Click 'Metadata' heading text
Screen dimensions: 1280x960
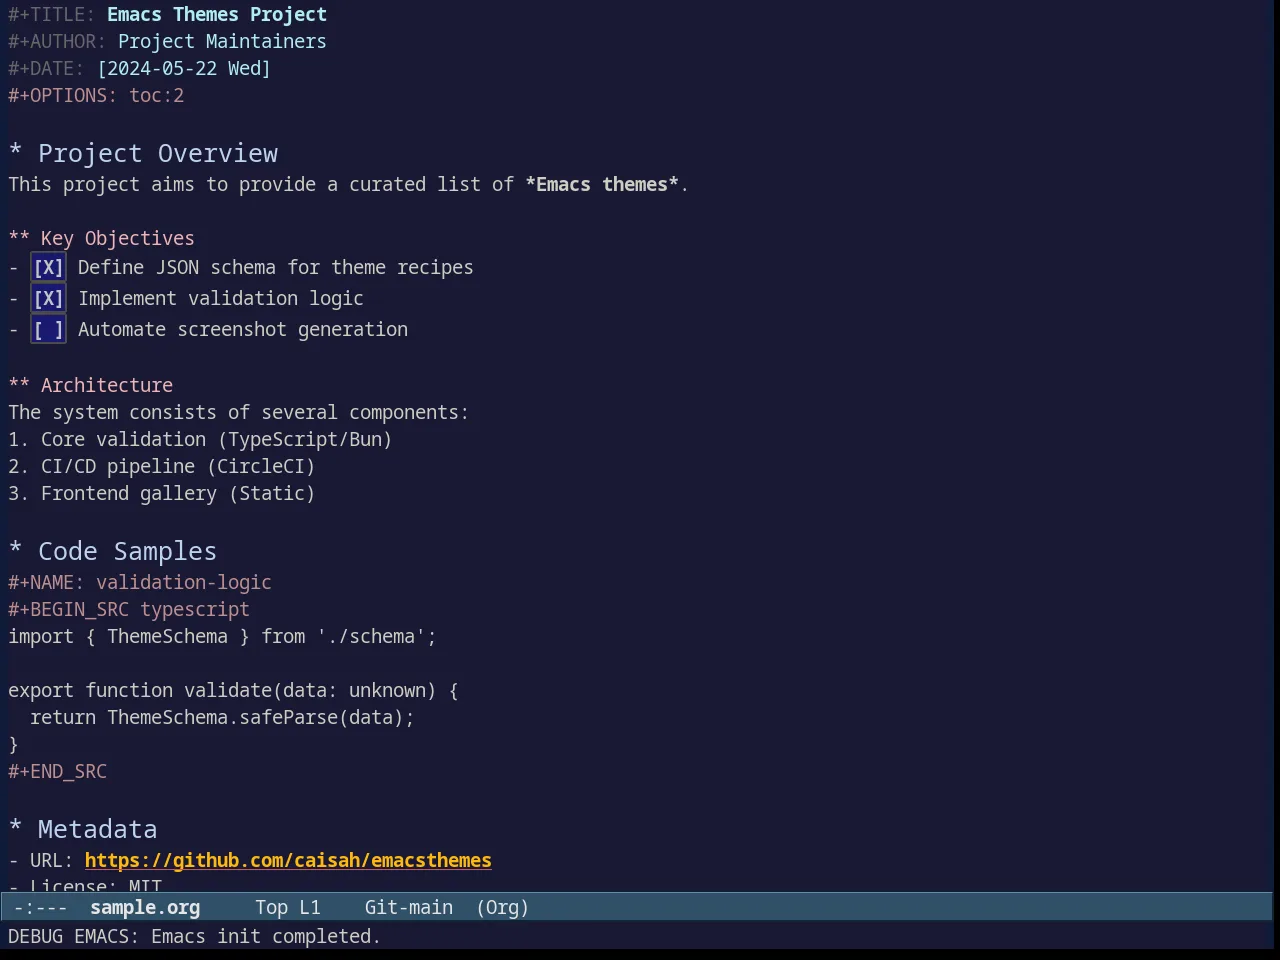click(x=97, y=829)
